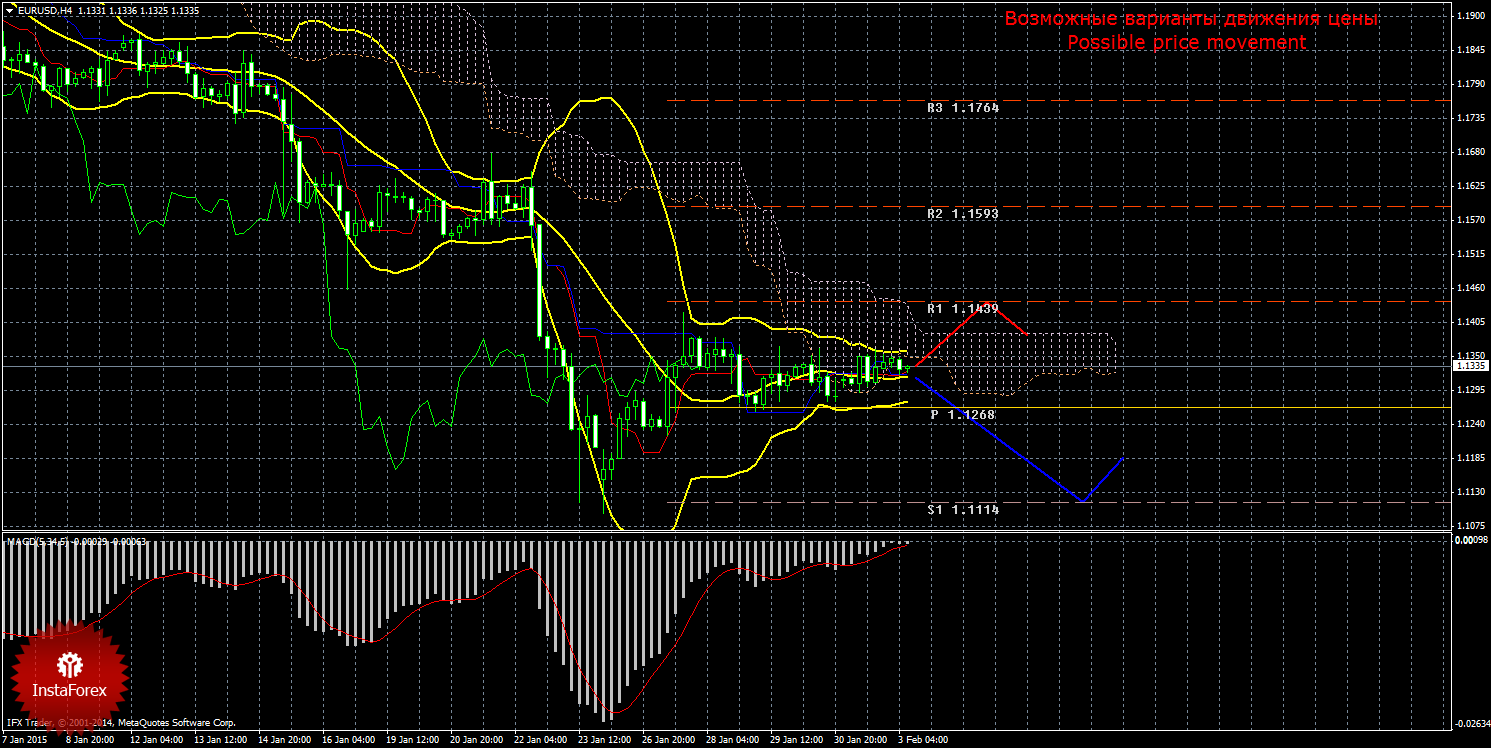Click the 1.1075 price scale value
Screen dimensions: 1491x748
[x=1469, y=526]
